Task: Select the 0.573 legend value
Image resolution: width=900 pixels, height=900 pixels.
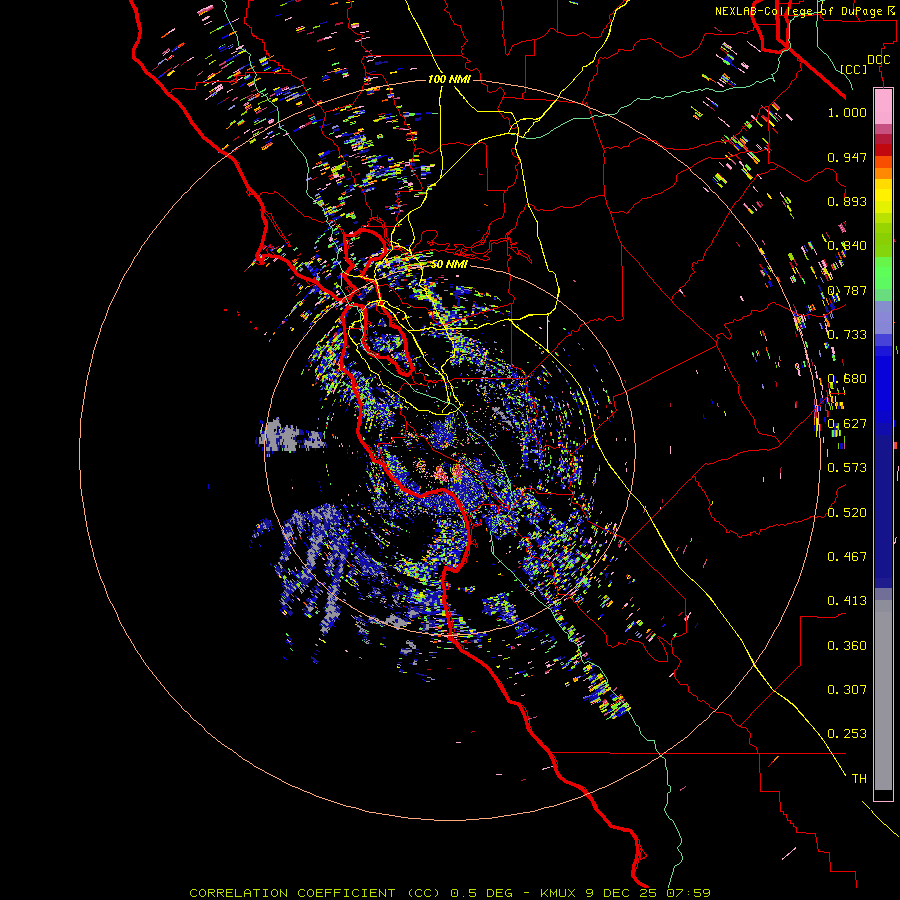Action: 847,468
